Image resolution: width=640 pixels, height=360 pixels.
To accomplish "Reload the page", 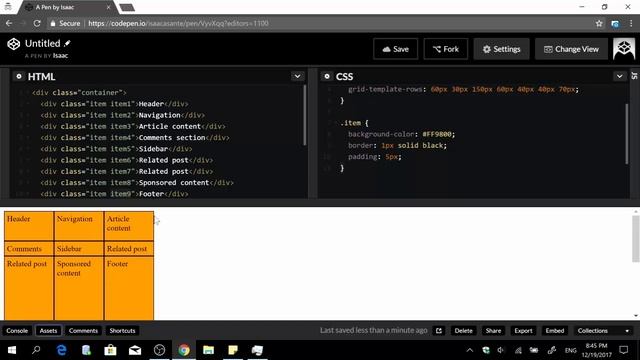I will pos(37,23).
